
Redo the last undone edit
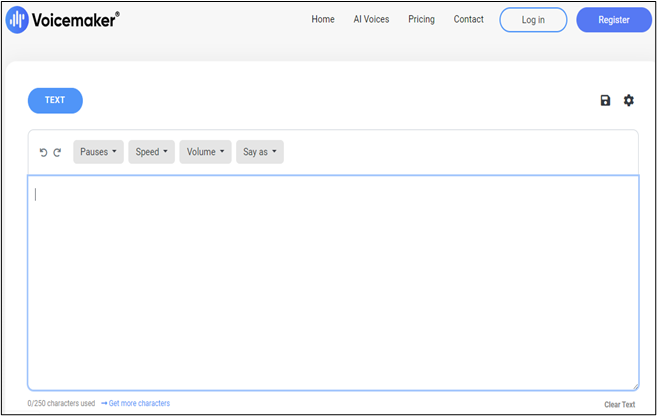[57, 152]
